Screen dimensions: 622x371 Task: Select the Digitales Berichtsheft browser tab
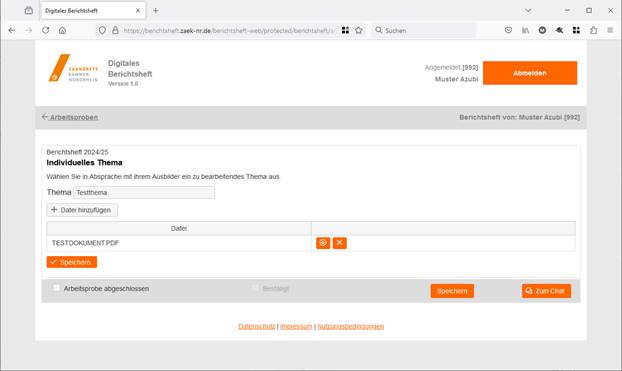[93, 11]
